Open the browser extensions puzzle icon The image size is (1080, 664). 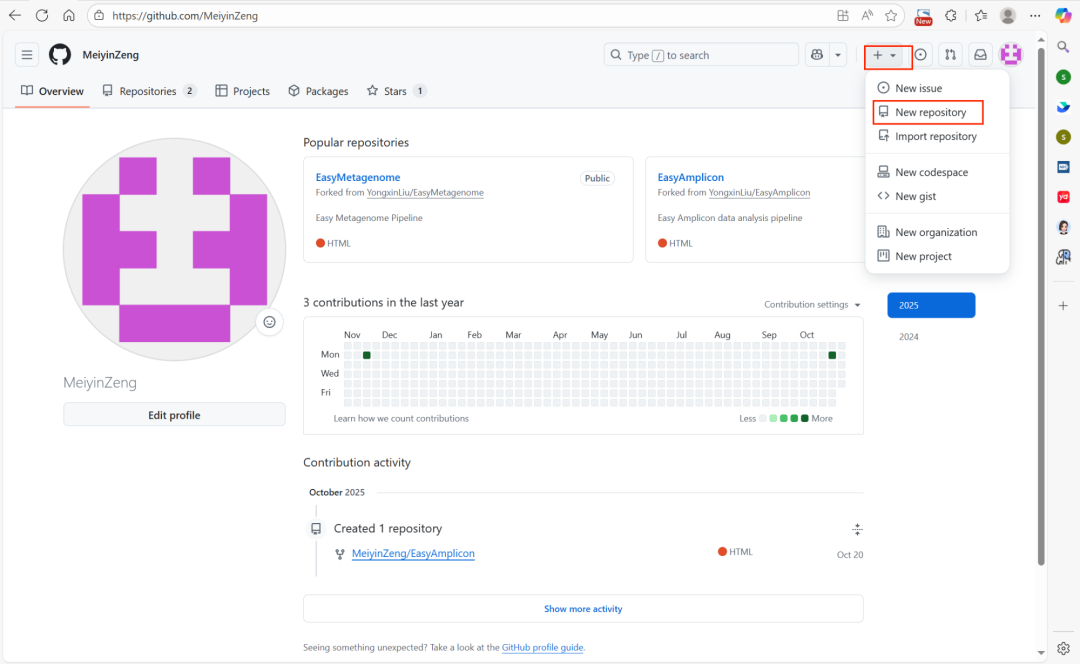951,15
